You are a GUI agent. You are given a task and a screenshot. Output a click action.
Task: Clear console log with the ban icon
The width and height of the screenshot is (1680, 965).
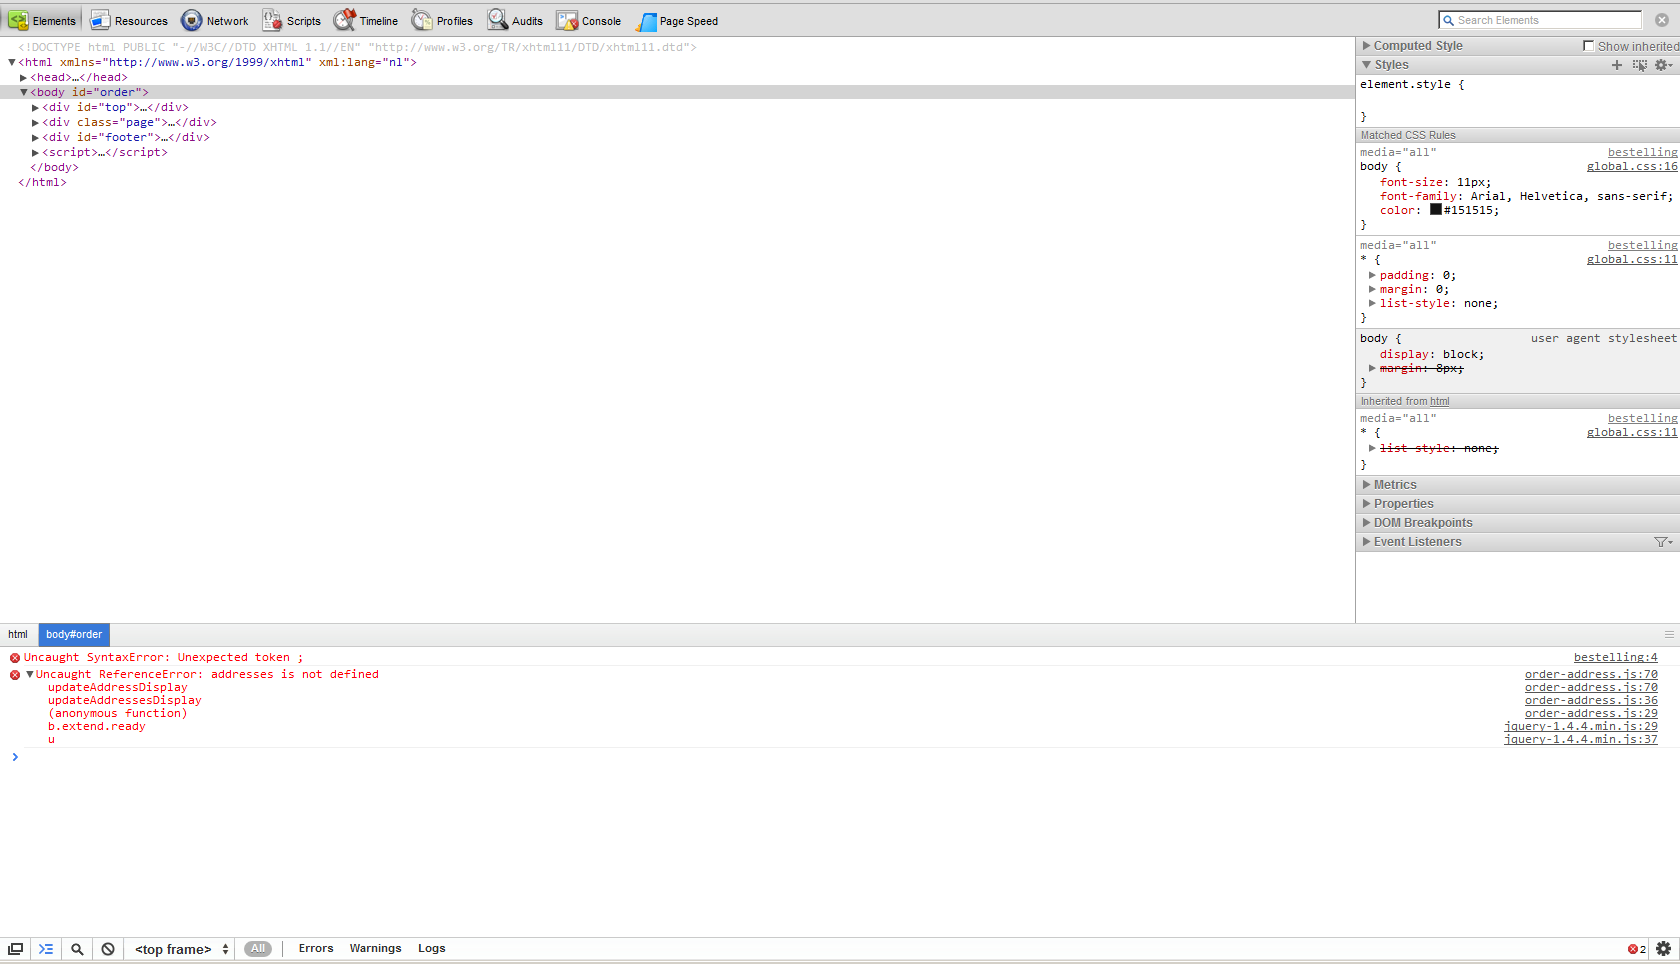[x=108, y=949]
